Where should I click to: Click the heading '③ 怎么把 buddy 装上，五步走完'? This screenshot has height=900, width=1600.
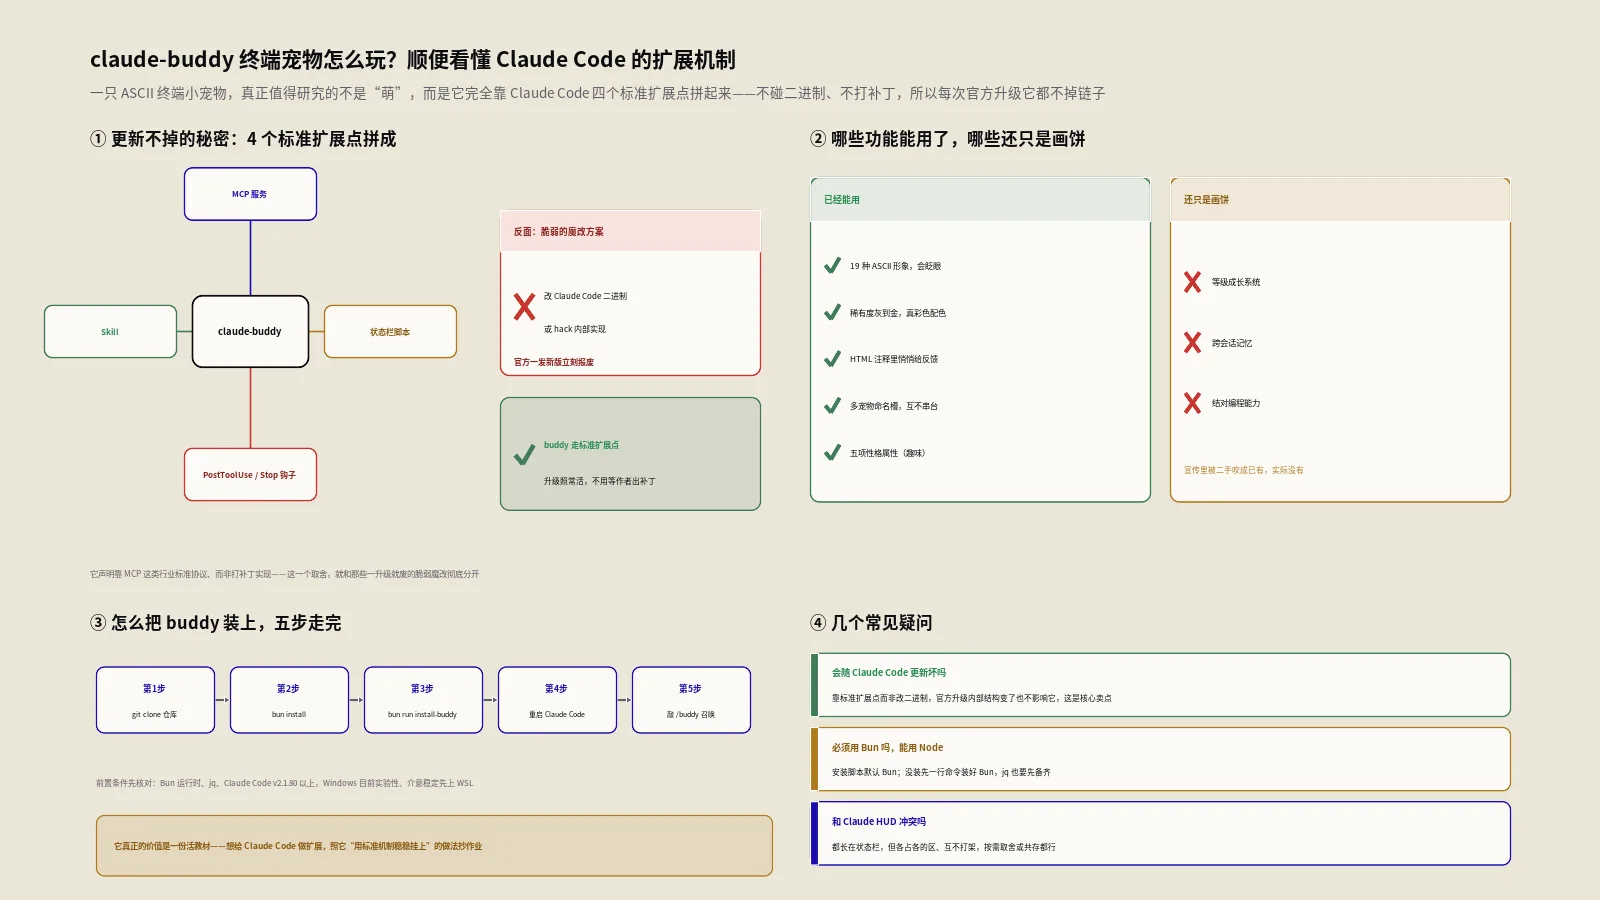(x=216, y=623)
